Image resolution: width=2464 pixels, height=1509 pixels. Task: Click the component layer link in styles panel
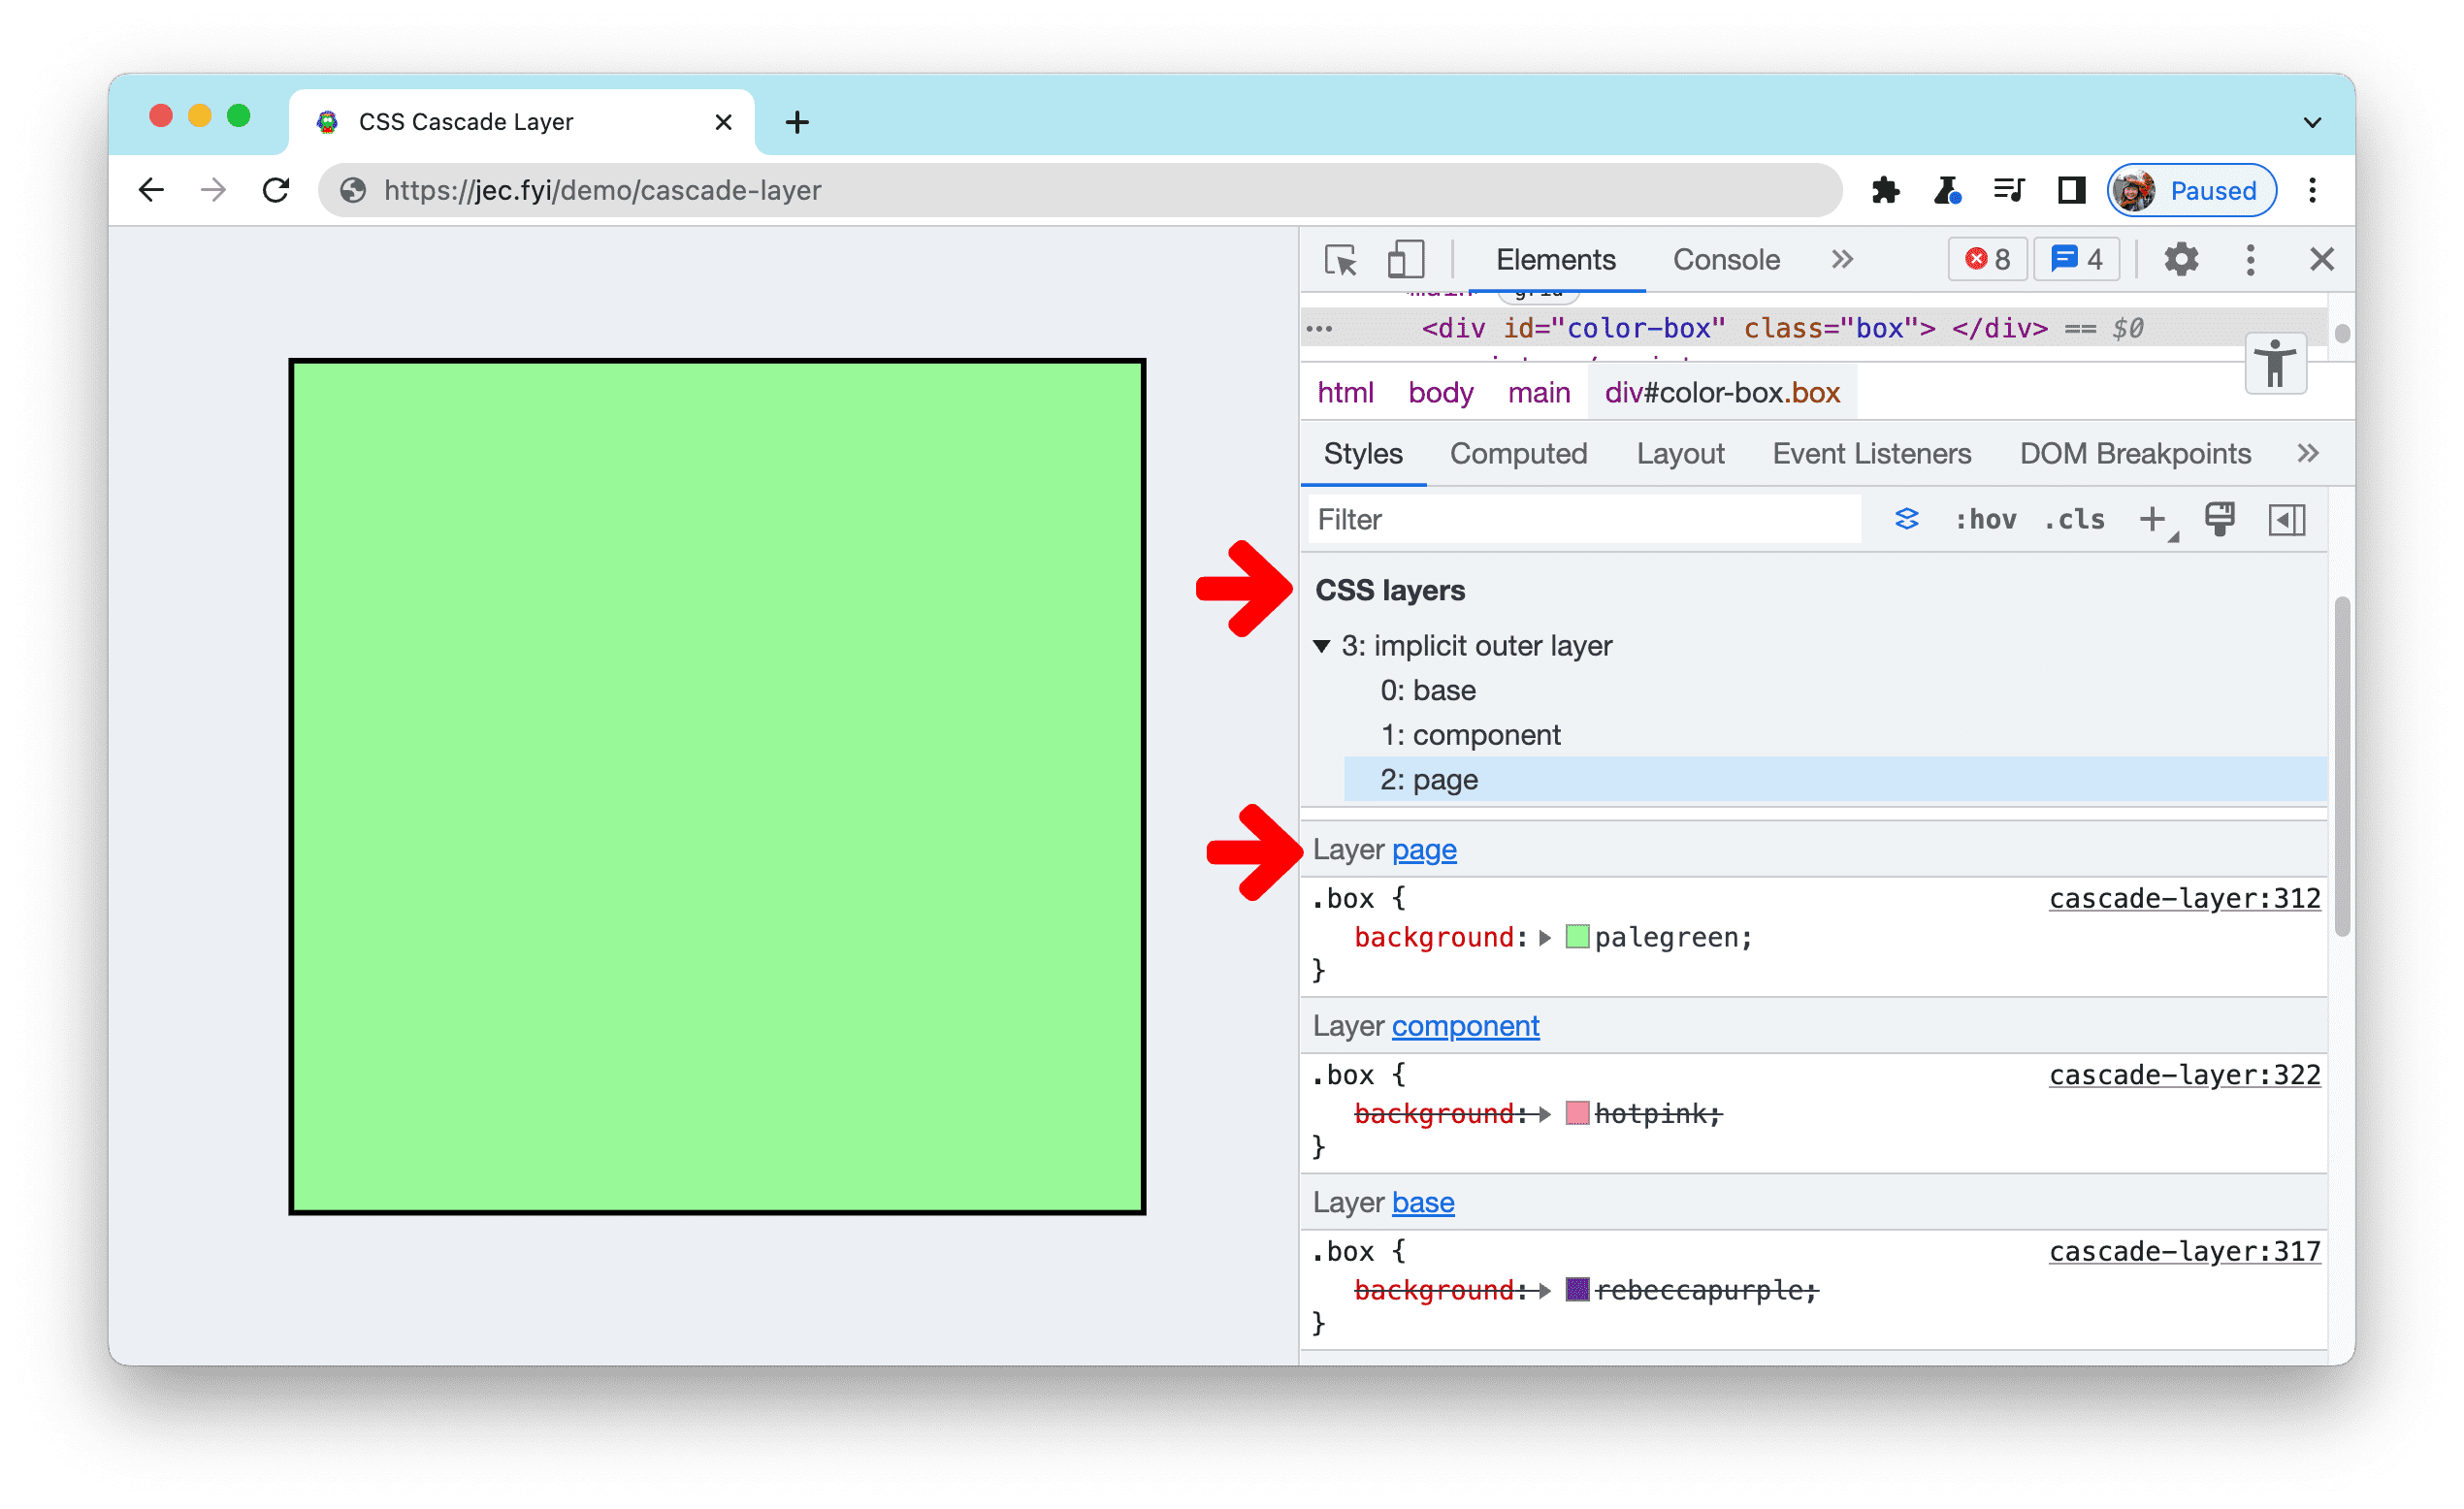coord(1466,1025)
